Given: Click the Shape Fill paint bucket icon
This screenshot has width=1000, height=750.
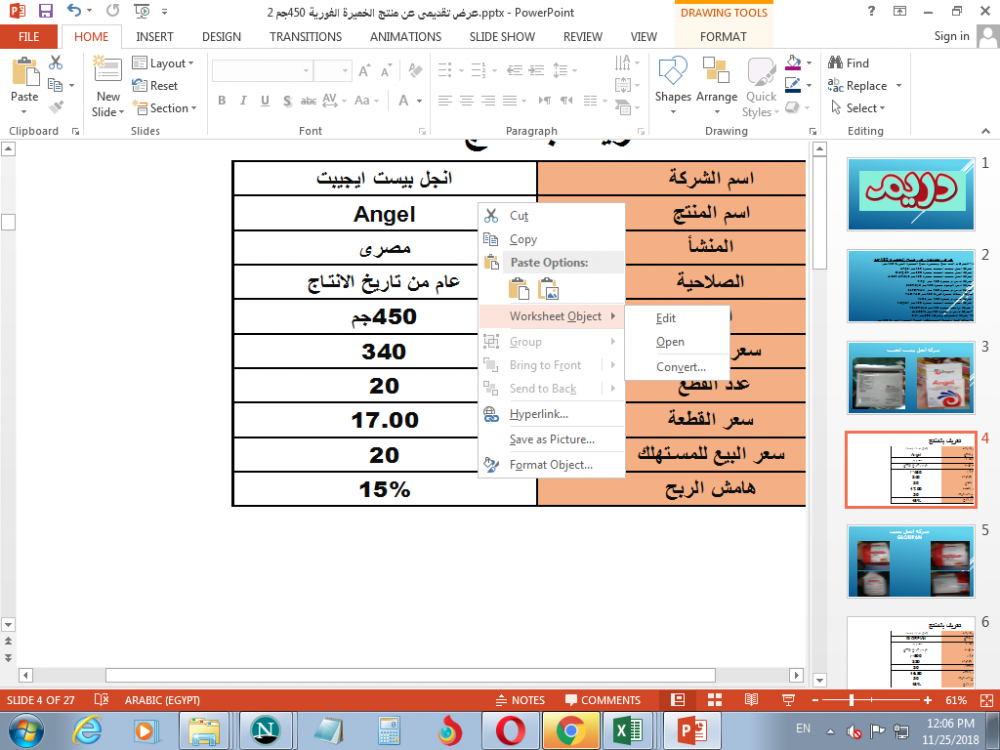Looking at the screenshot, I should click(x=793, y=62).
